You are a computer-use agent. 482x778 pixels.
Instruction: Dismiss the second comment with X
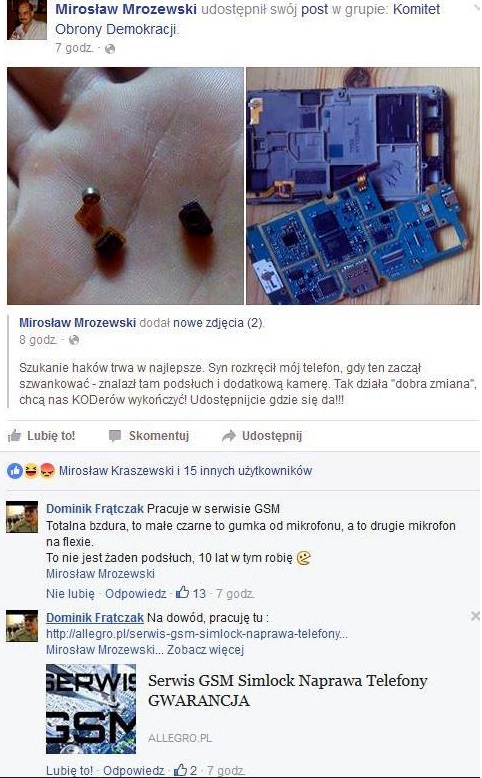(x=475, y=616)
